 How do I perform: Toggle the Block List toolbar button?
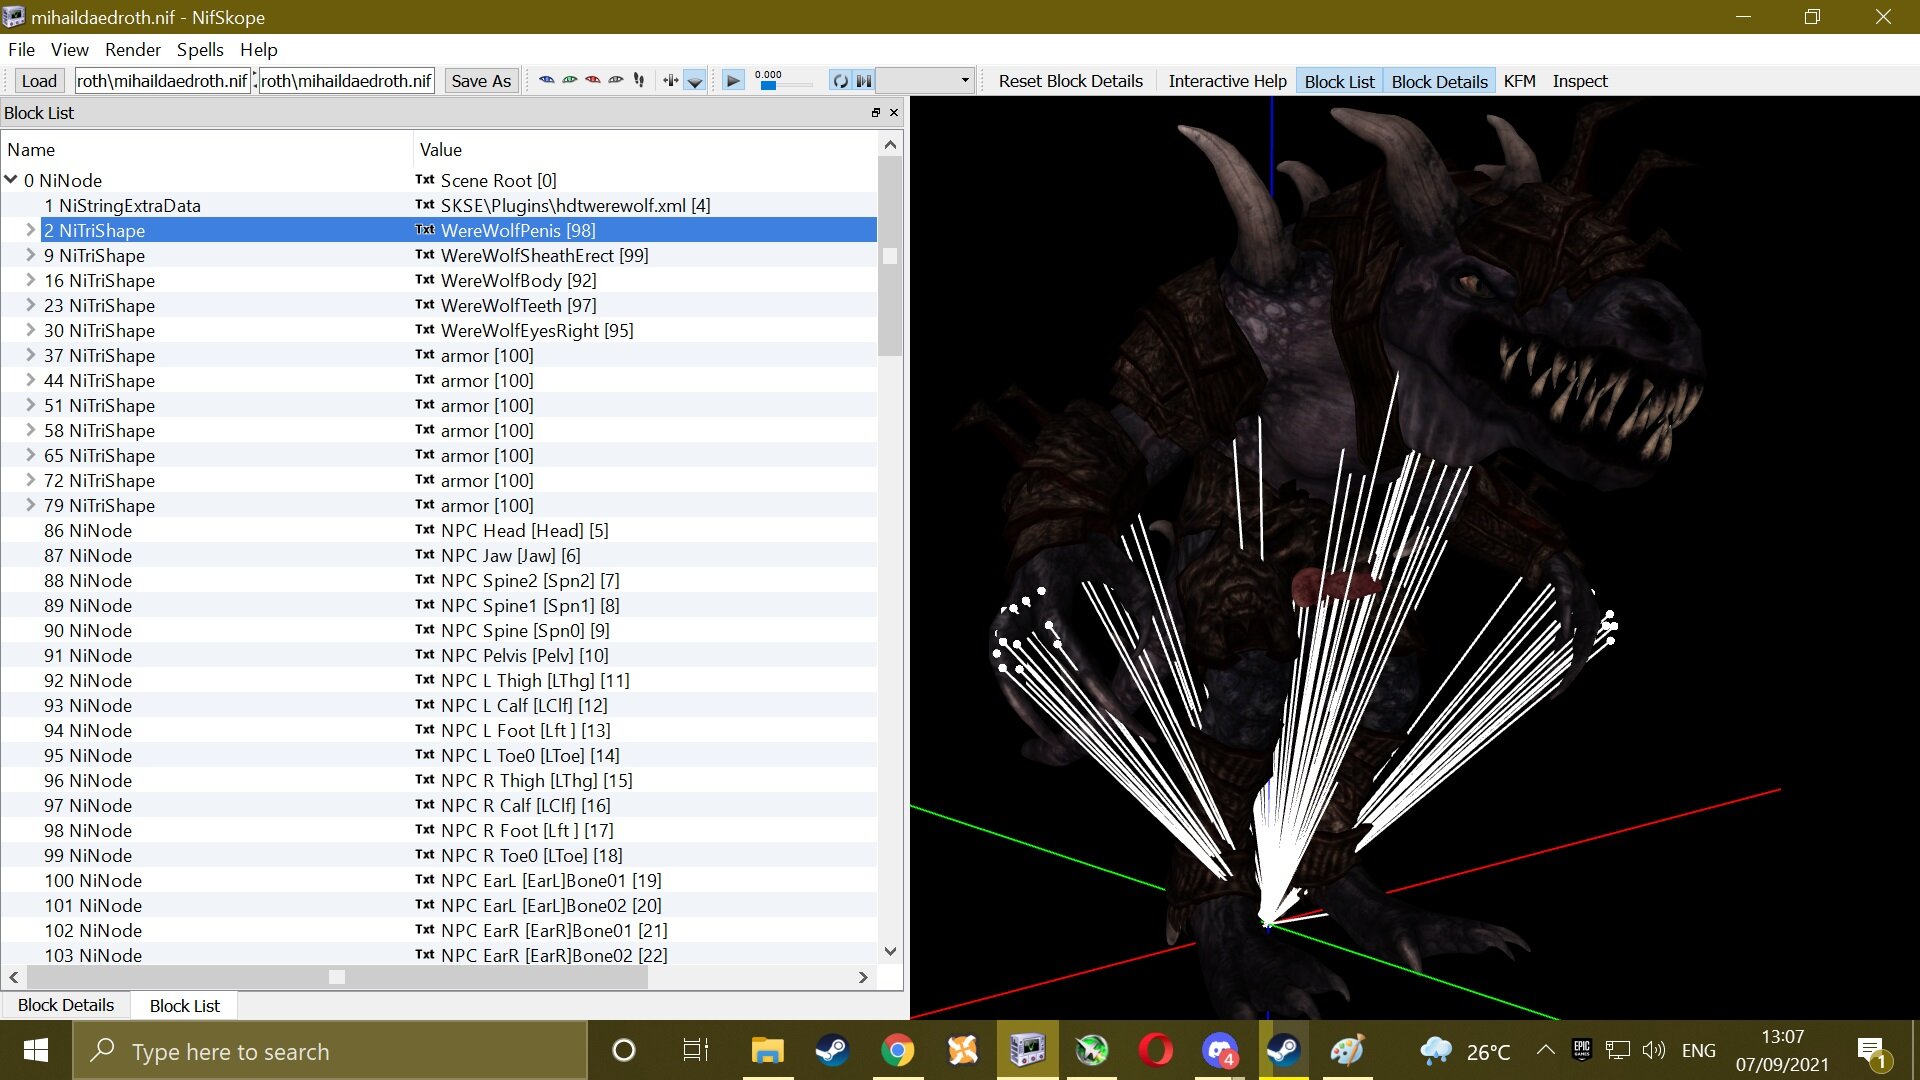click(x=1340, y=81)
